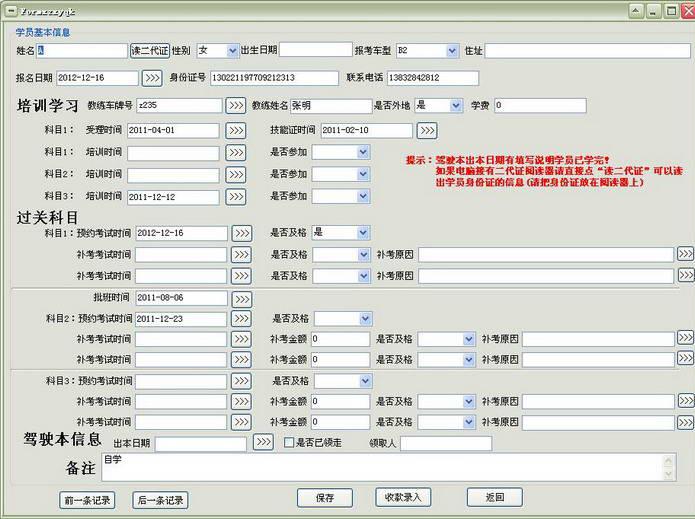Click the 教练车牌号 field containing z235

coord(180,105)
